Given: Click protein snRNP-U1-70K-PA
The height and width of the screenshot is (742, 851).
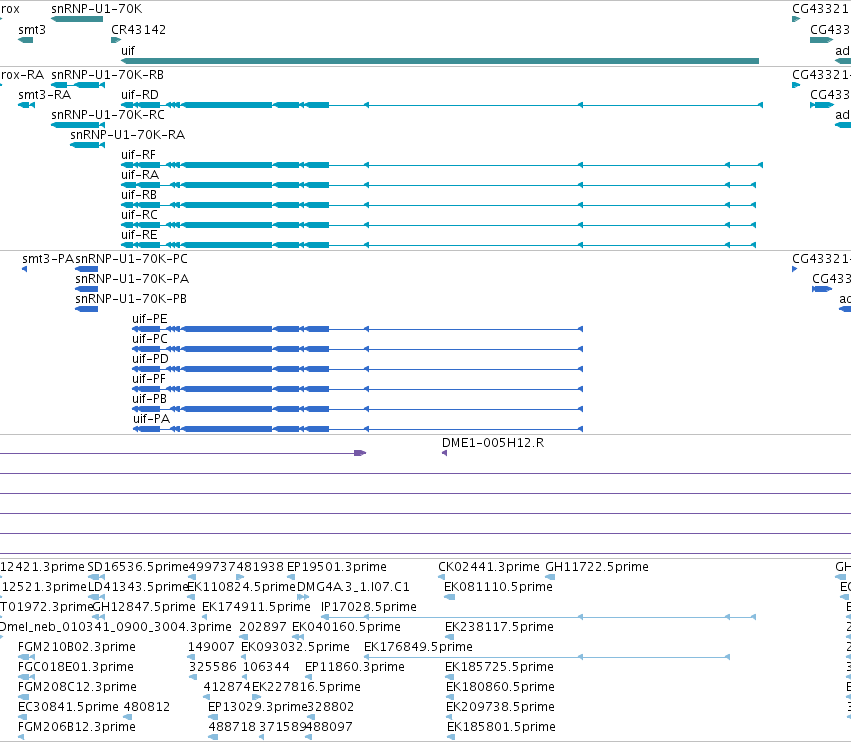Looking at the screenshot, I should point(86,289).
